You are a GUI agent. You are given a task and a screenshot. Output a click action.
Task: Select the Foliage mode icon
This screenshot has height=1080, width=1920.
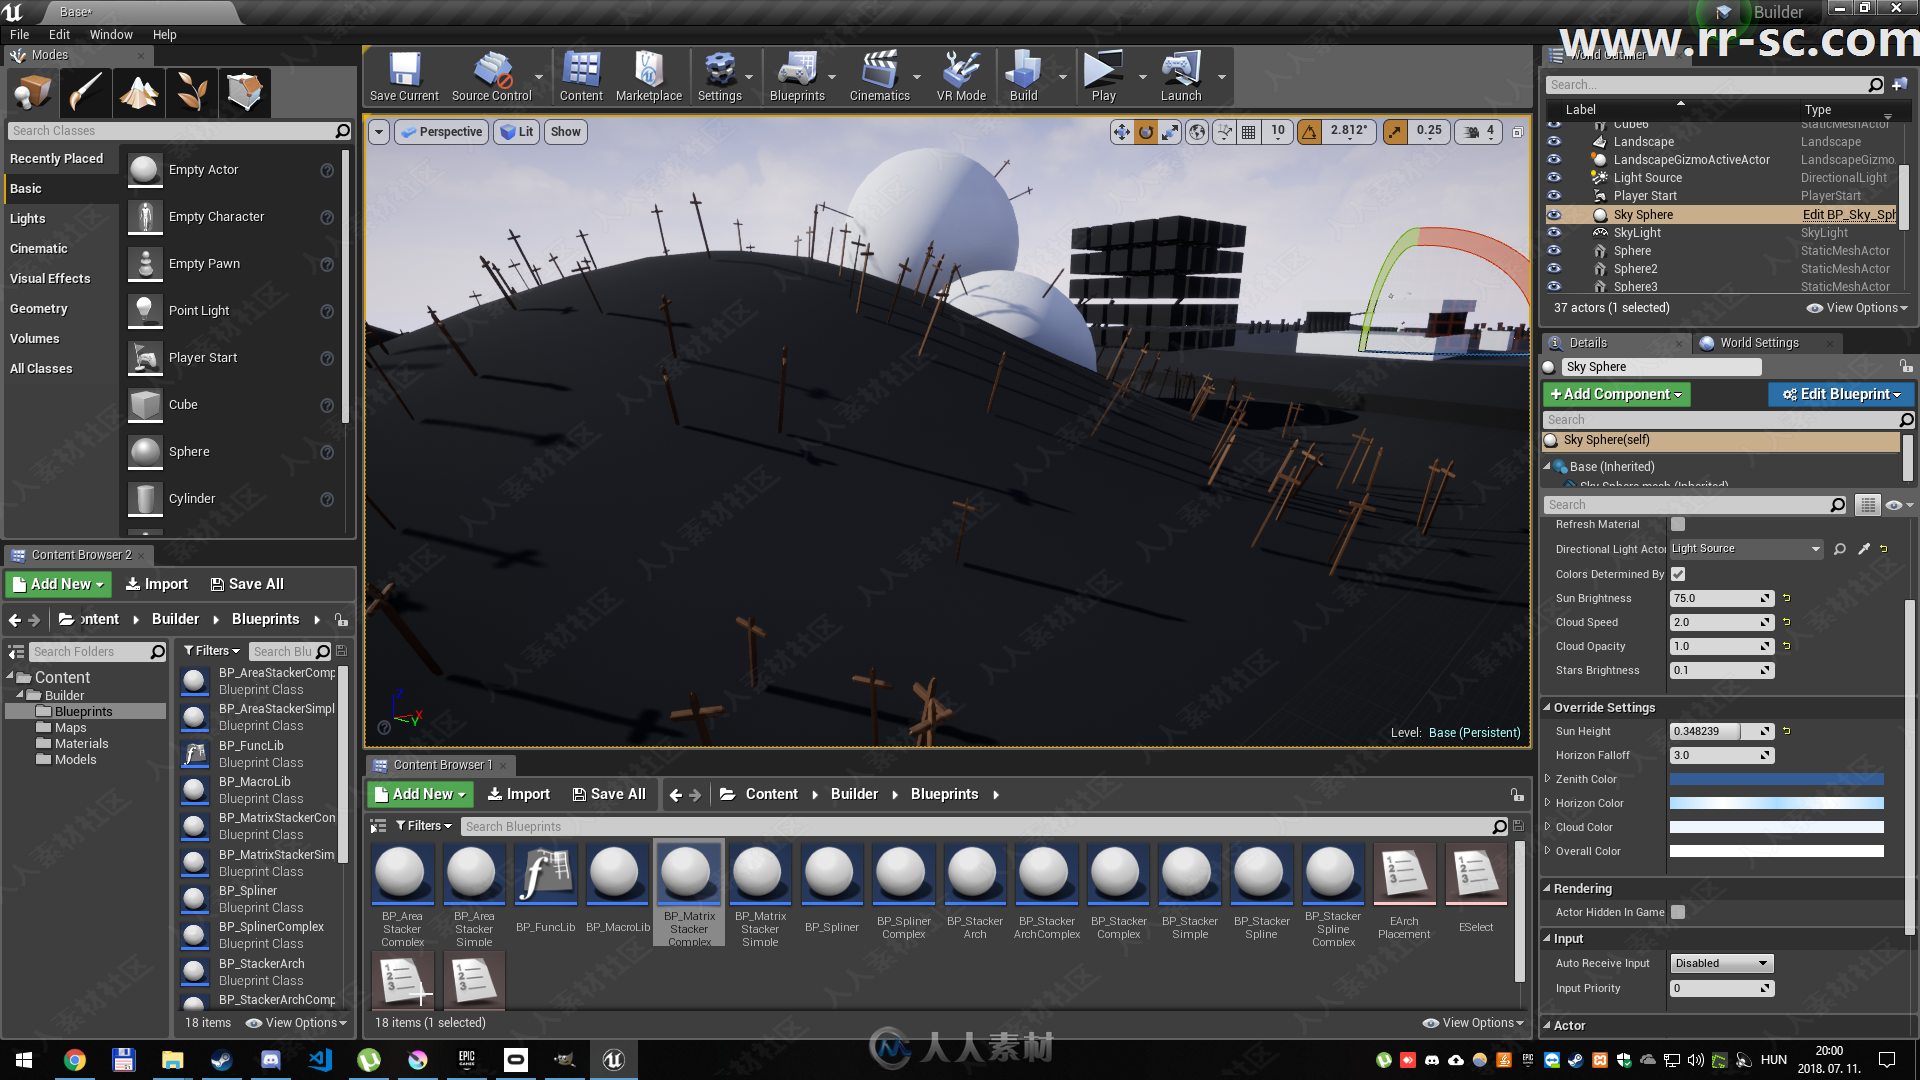point(191,92)
